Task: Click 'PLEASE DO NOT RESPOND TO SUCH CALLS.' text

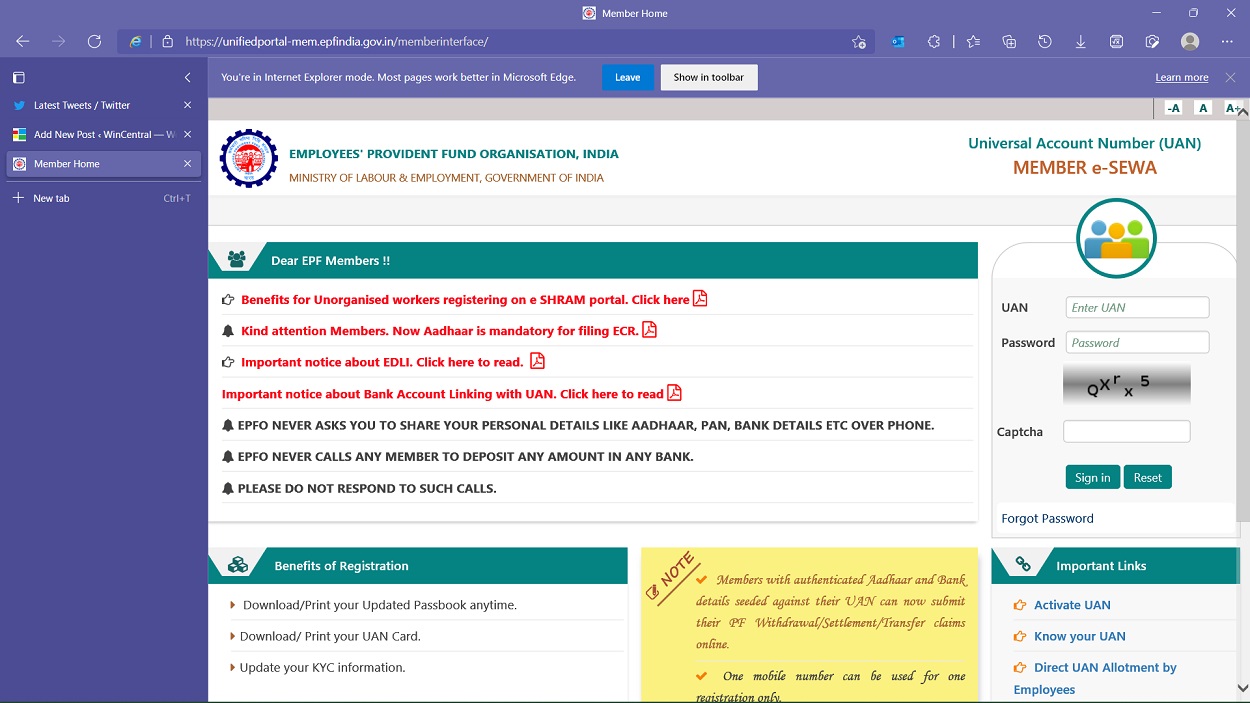Action: tap(367, 488)
